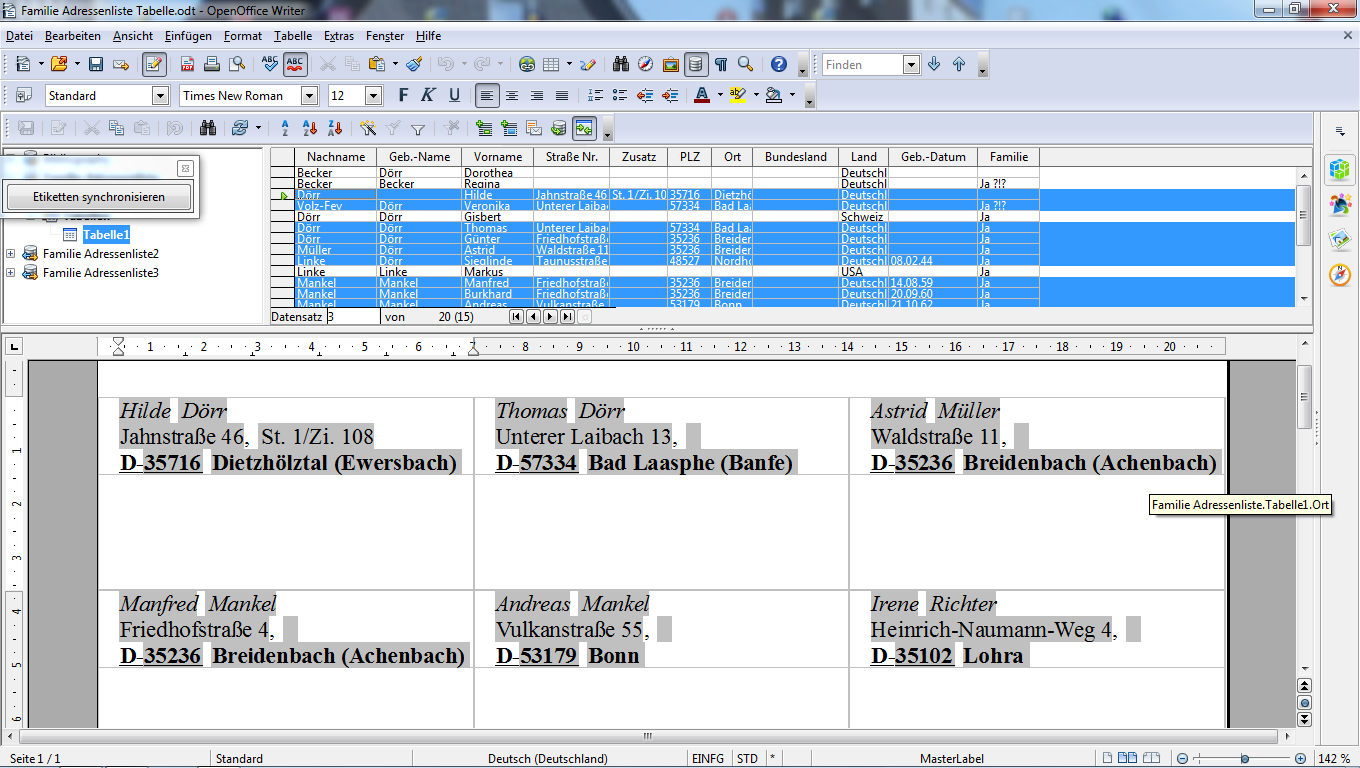Open the Navigator compass icon

(646, 64)
